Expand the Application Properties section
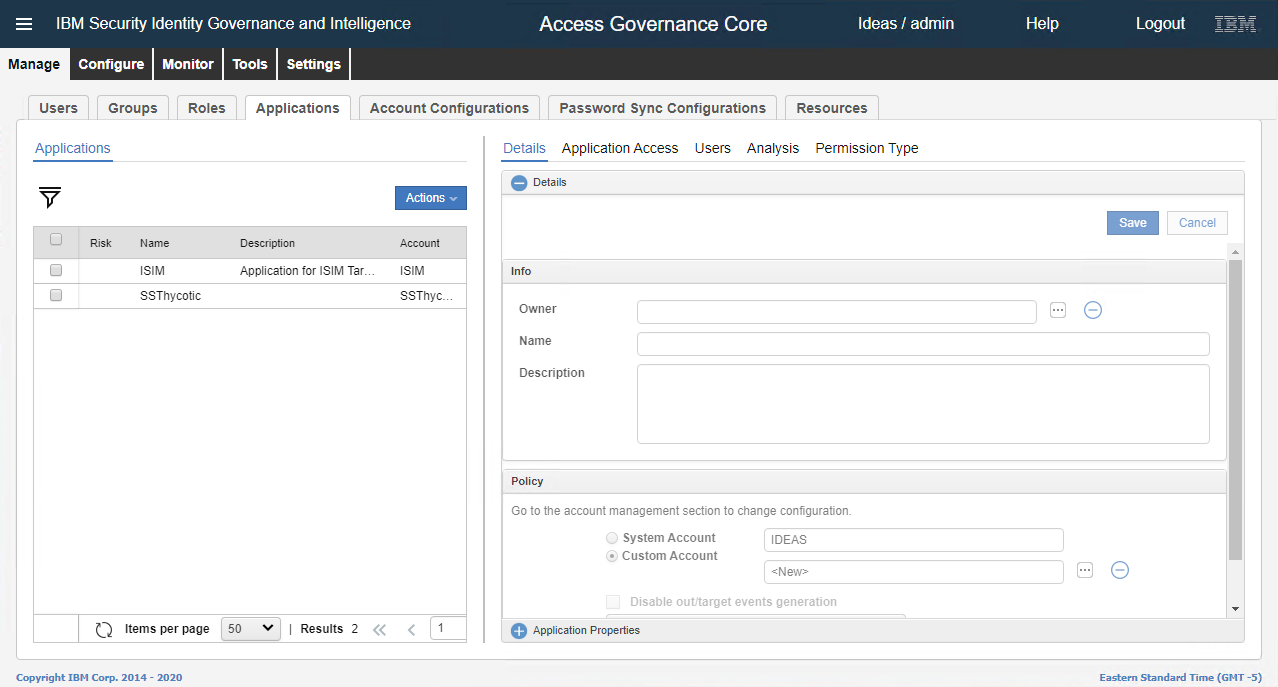The image size is (1278, 687). [x=518, y=630]
